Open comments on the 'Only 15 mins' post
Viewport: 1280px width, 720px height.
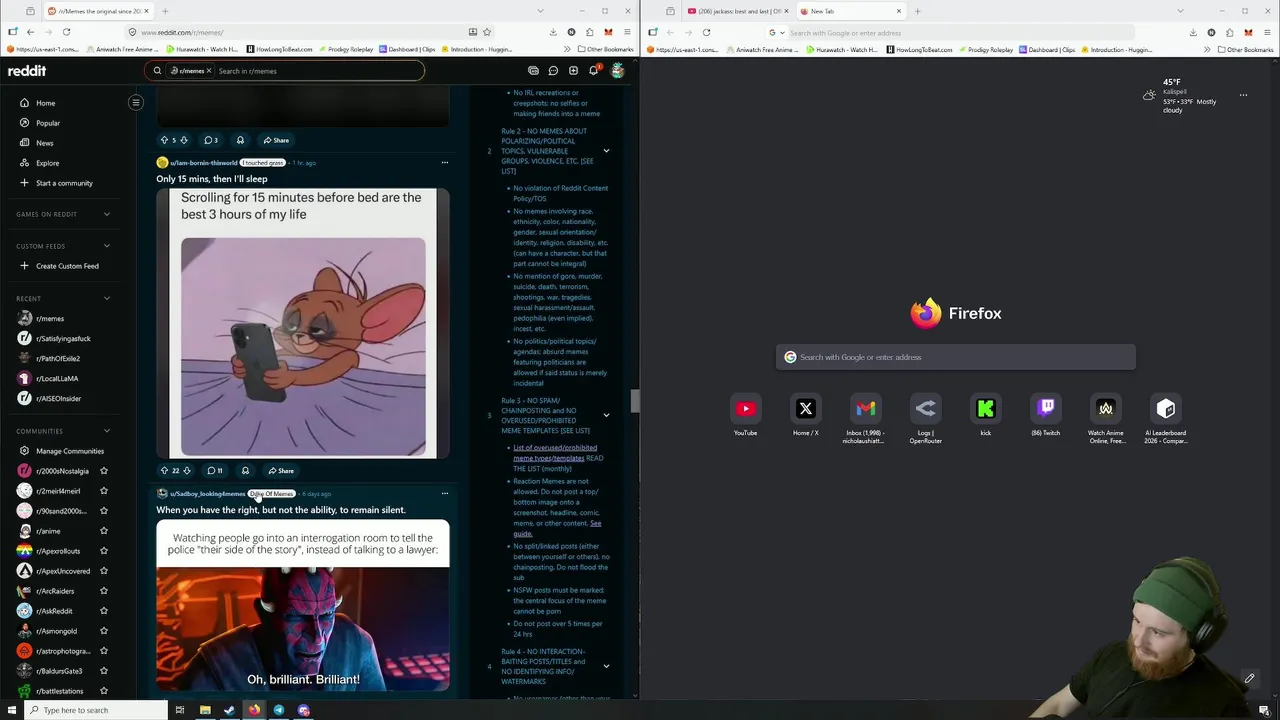(215, 471)
